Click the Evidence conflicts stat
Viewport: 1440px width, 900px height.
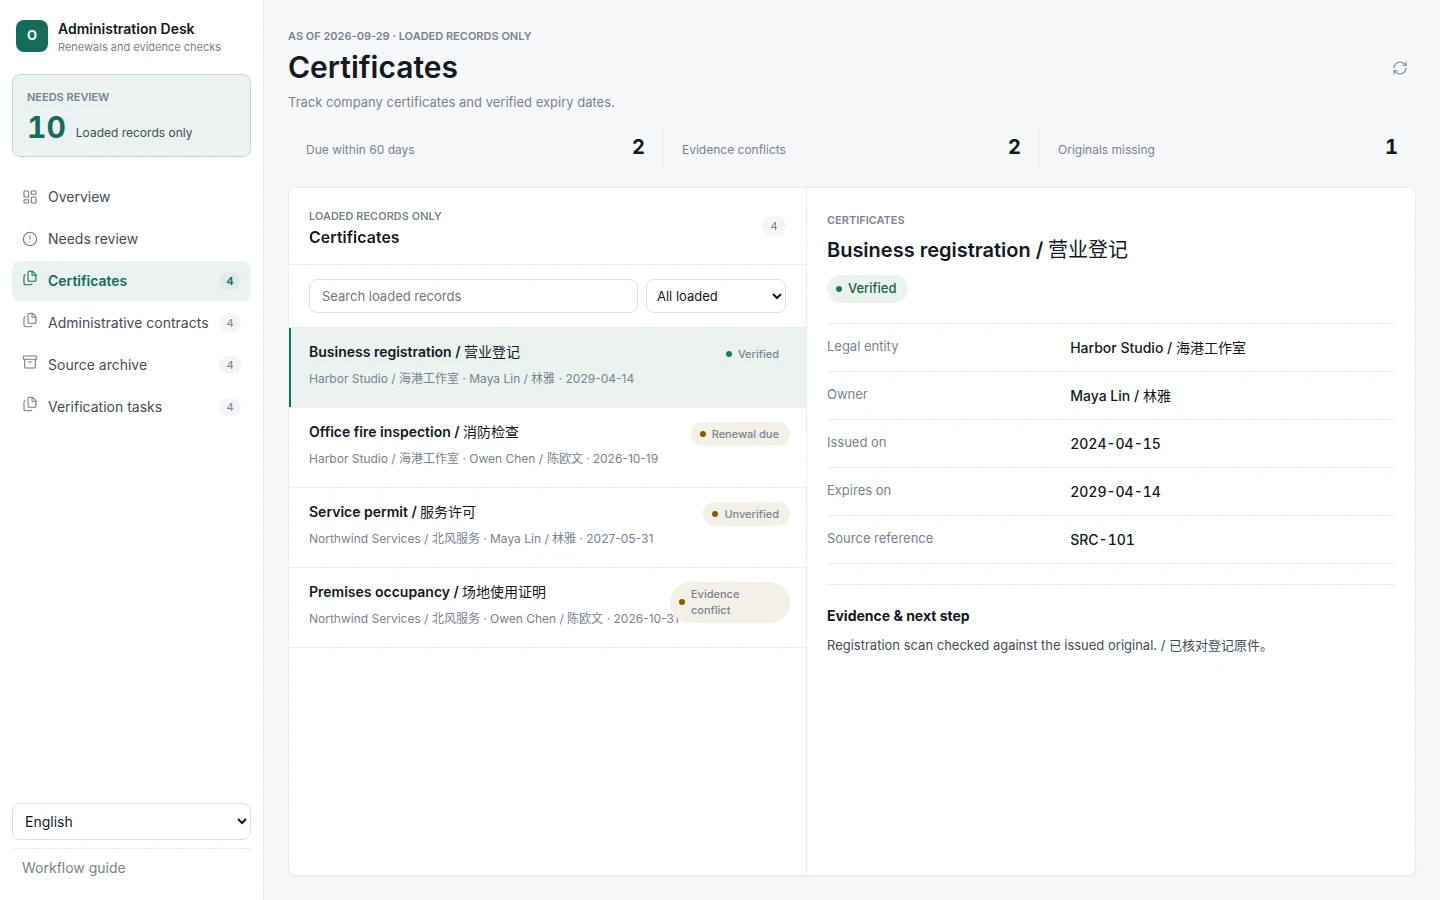pyautogui.click(x=851, y=149)
